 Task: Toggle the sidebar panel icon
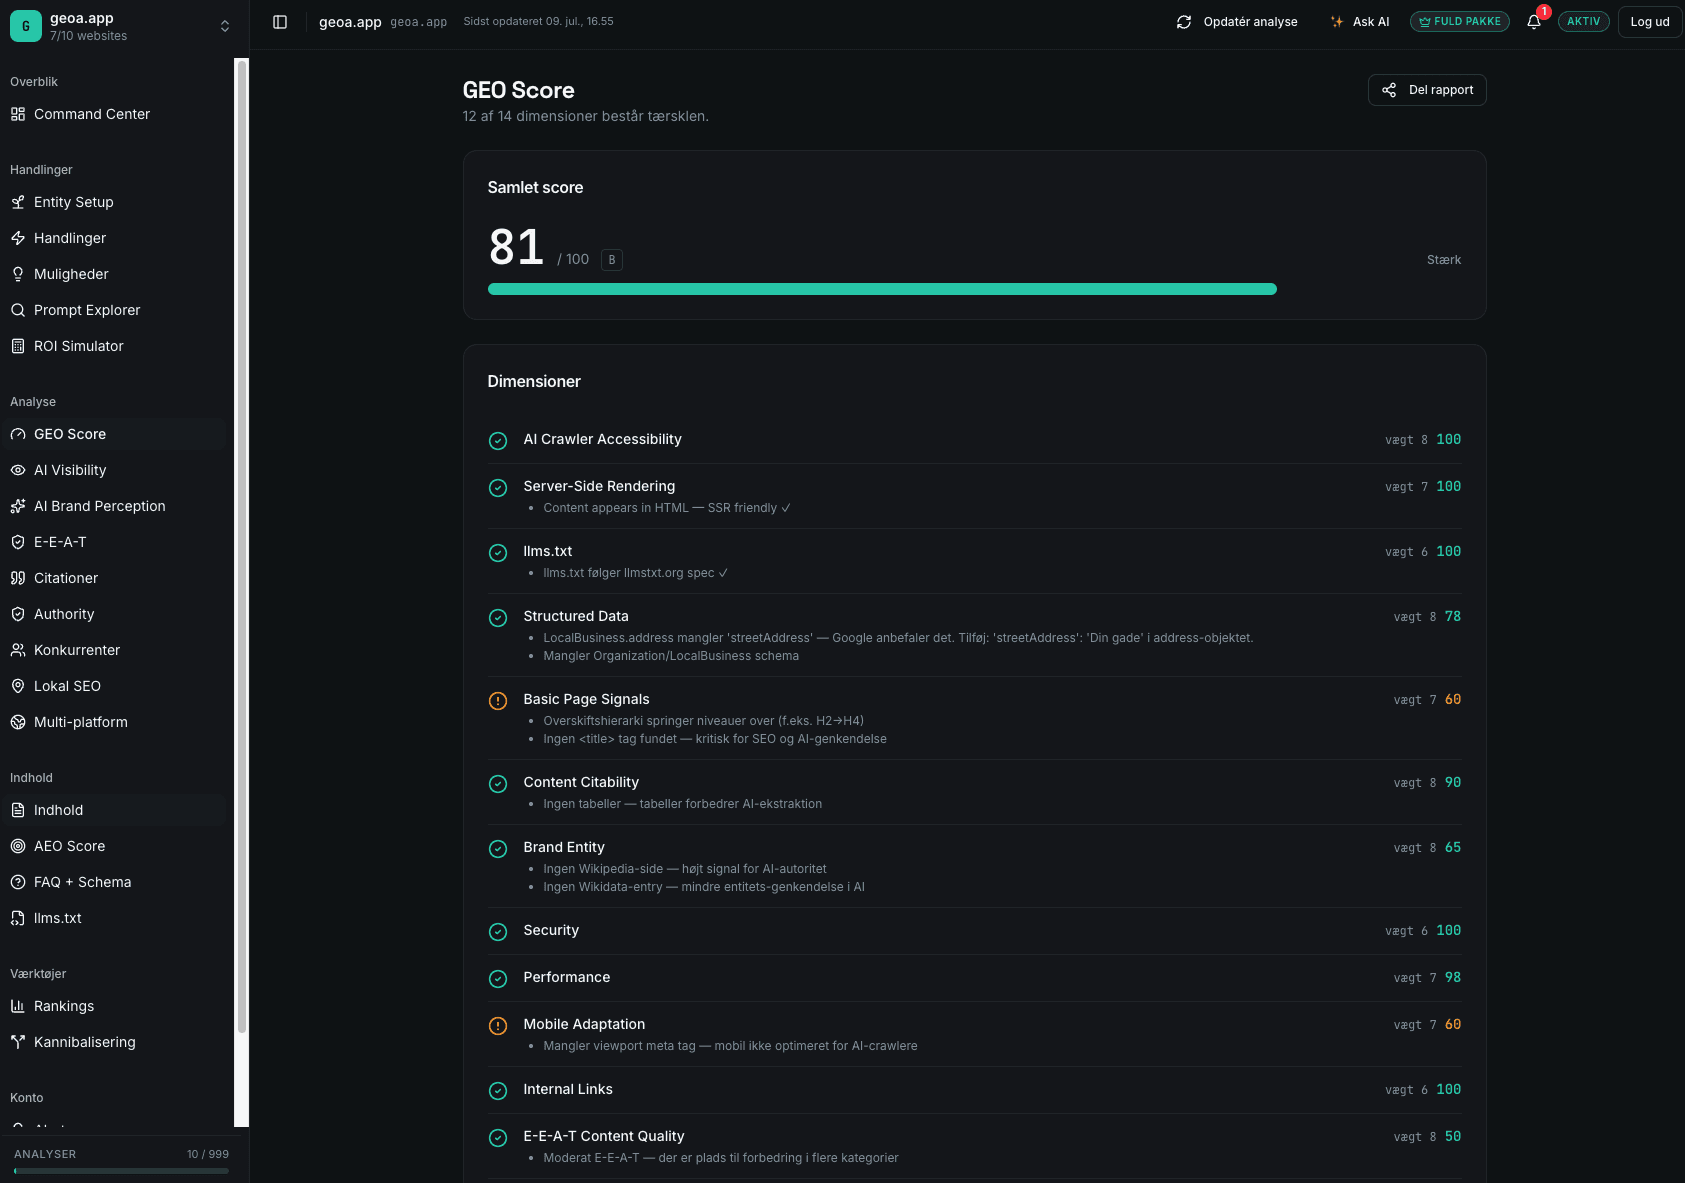click(280, 22)
